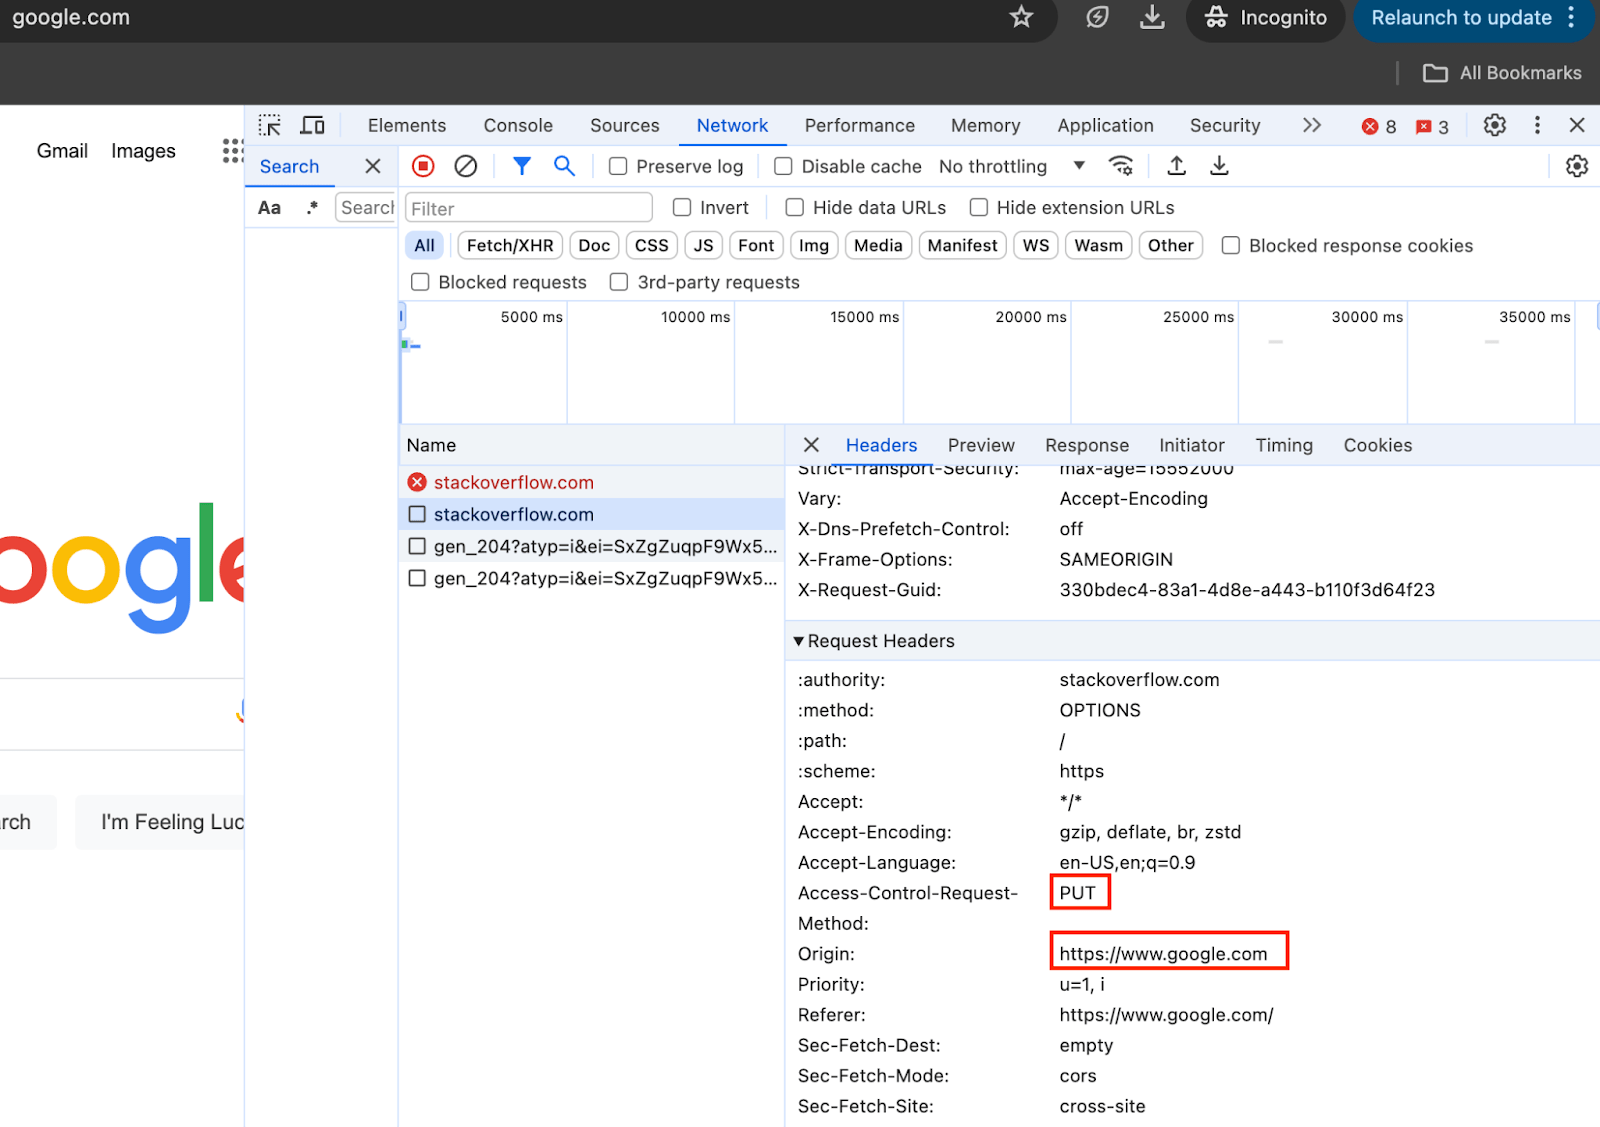Open the network filter bar
Screen dimensions: 1600x1127
pos(522,166)
